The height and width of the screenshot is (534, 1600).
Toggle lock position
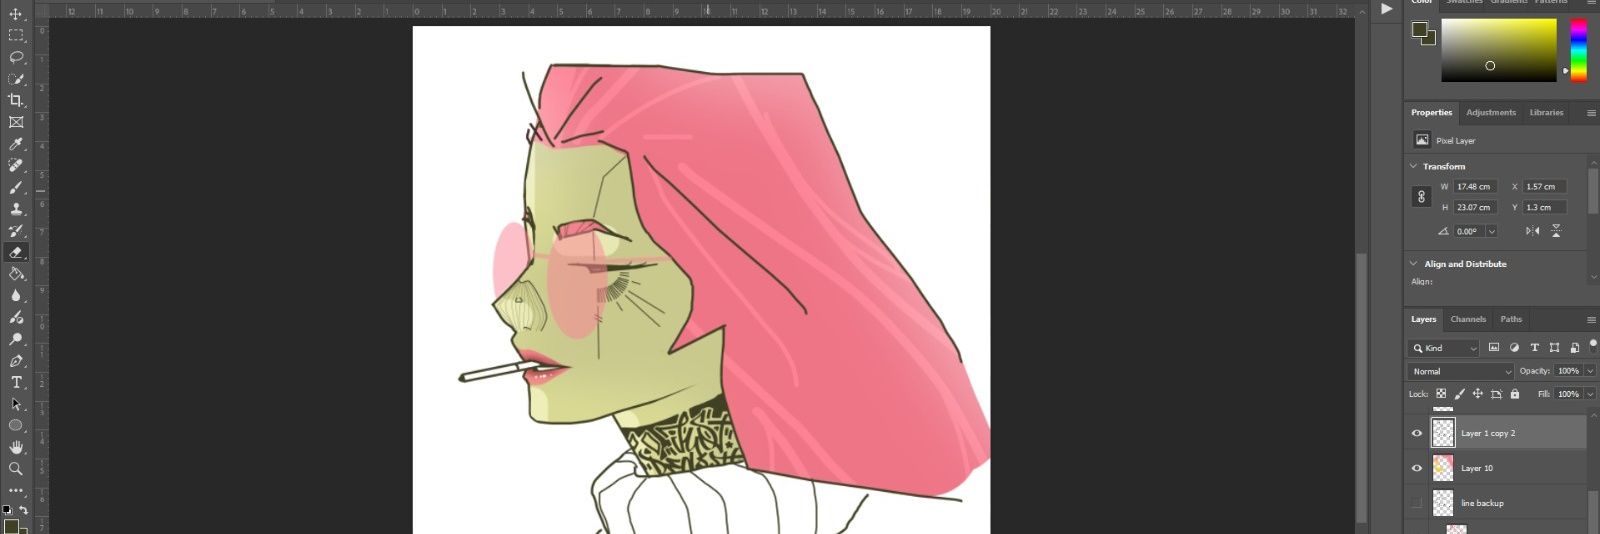[1478, 394]
